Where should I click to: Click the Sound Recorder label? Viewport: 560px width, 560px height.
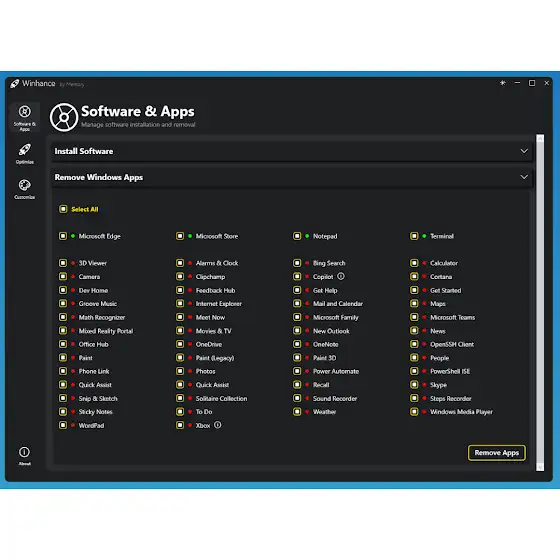click(335, 399)
